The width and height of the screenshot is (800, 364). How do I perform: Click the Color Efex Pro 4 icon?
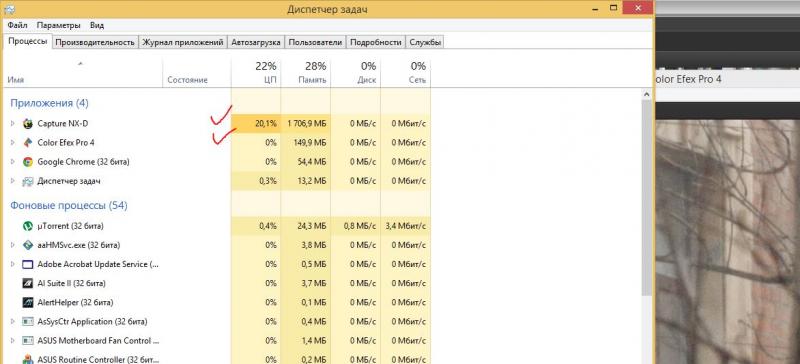pyautogui.click(x=28, y=143)
